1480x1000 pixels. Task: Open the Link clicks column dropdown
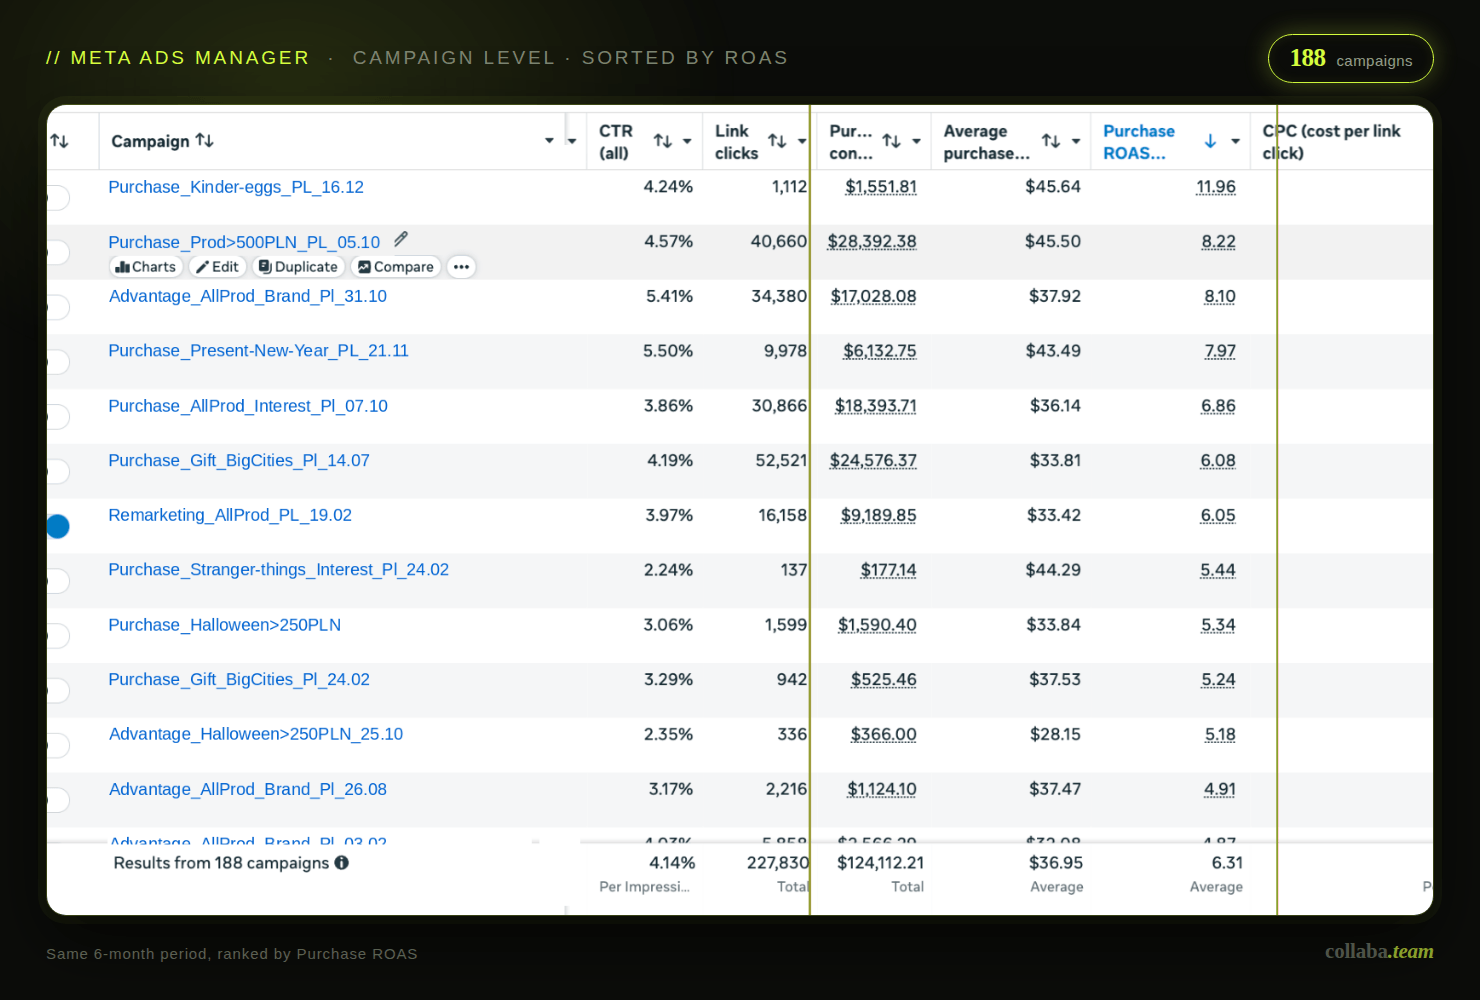click(x=802, y=141)
